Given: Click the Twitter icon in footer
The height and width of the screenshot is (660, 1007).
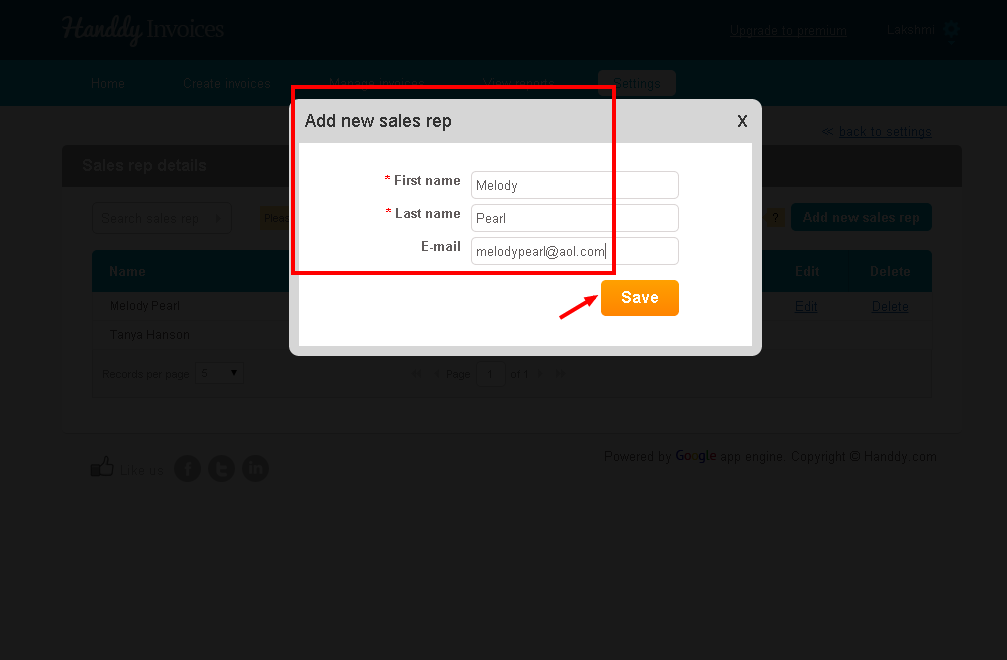Looking at the screenshot, I should (222, 469).
